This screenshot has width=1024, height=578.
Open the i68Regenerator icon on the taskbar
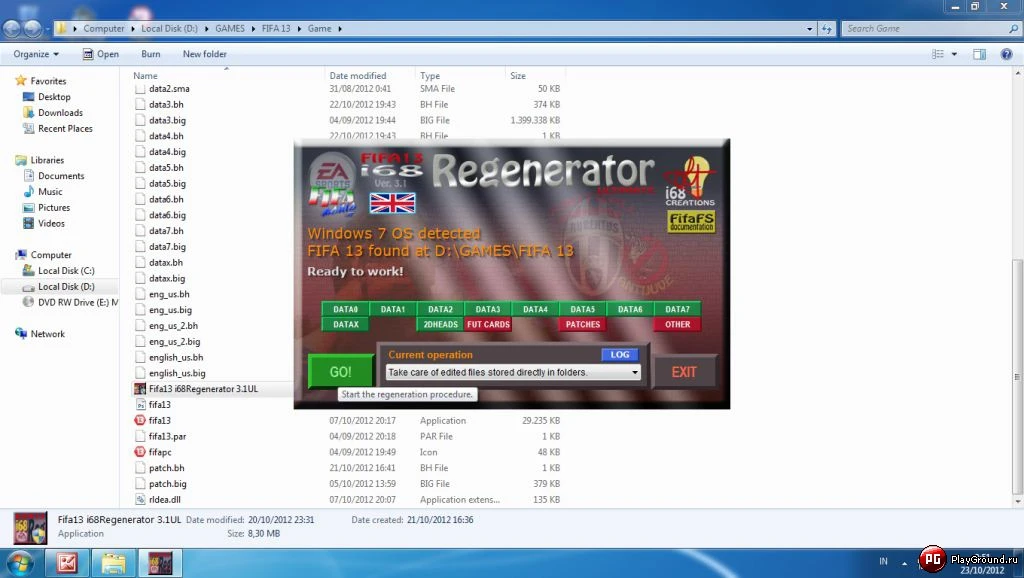tap(159, 563)
